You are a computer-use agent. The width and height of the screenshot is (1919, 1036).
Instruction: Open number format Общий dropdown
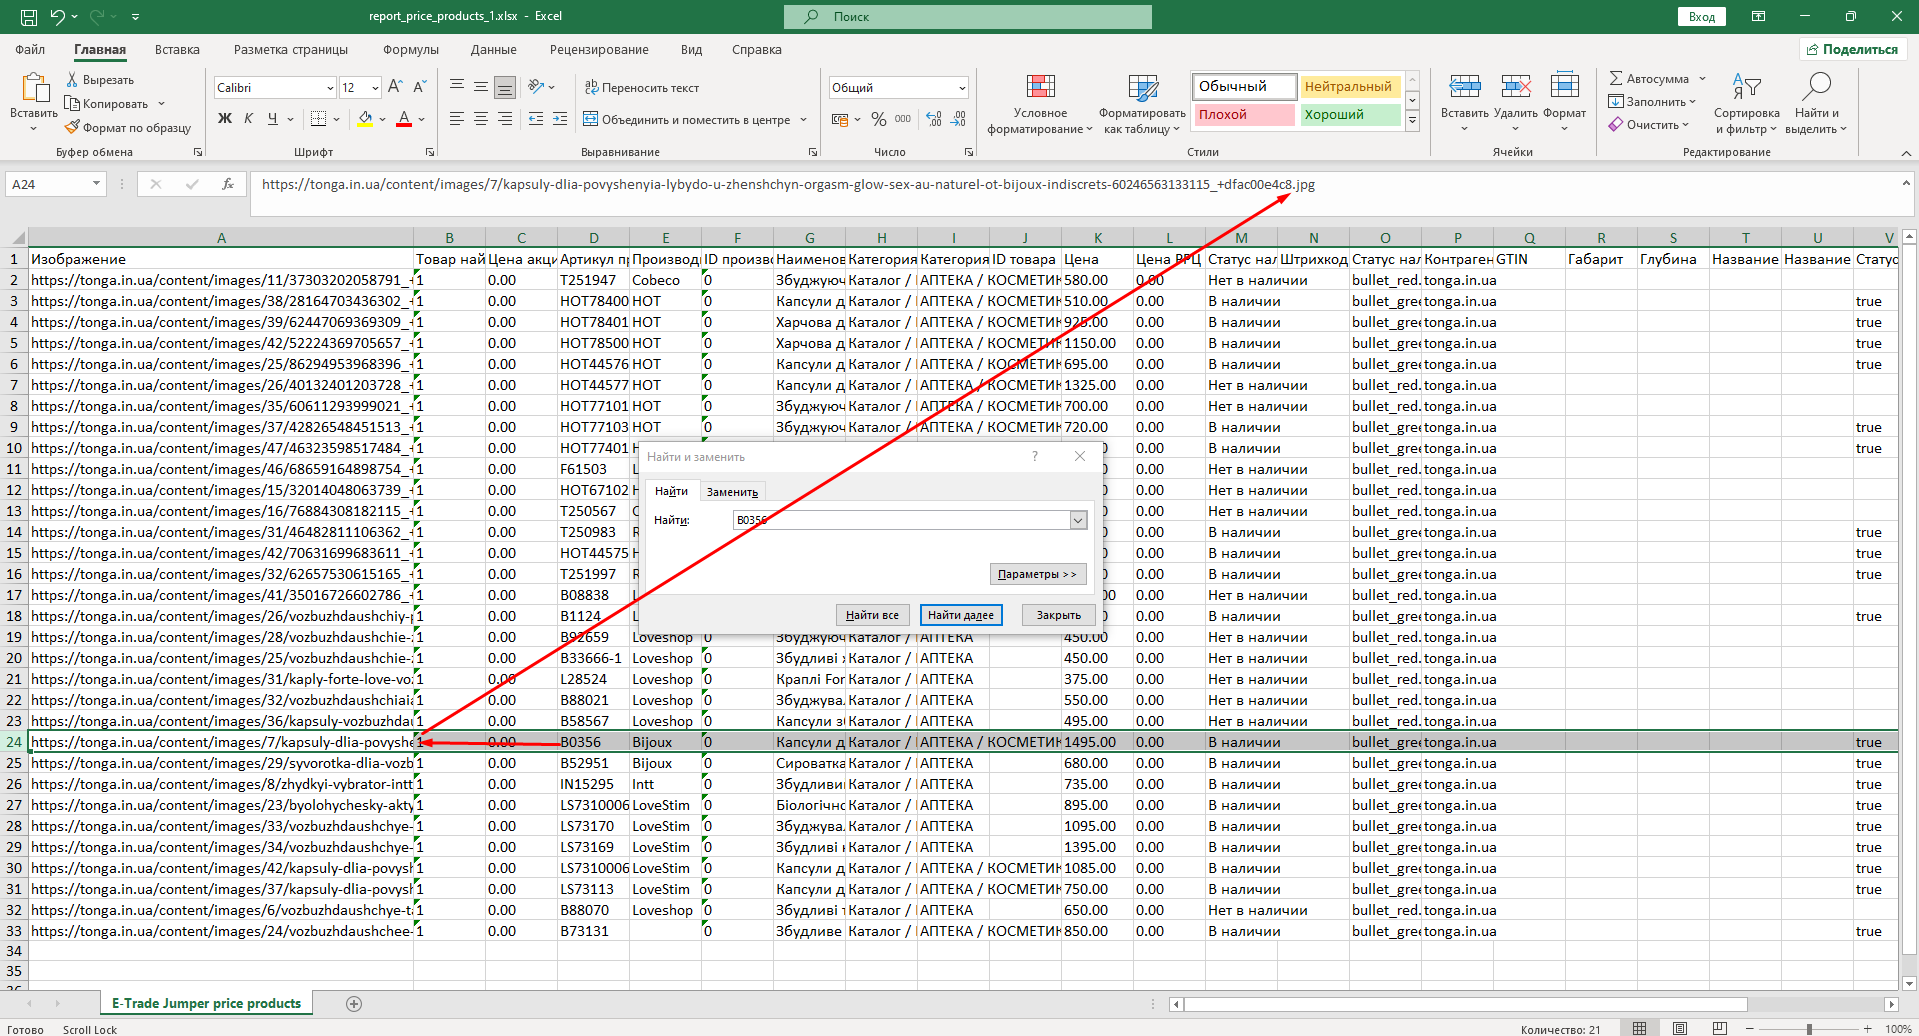point(962,88)
